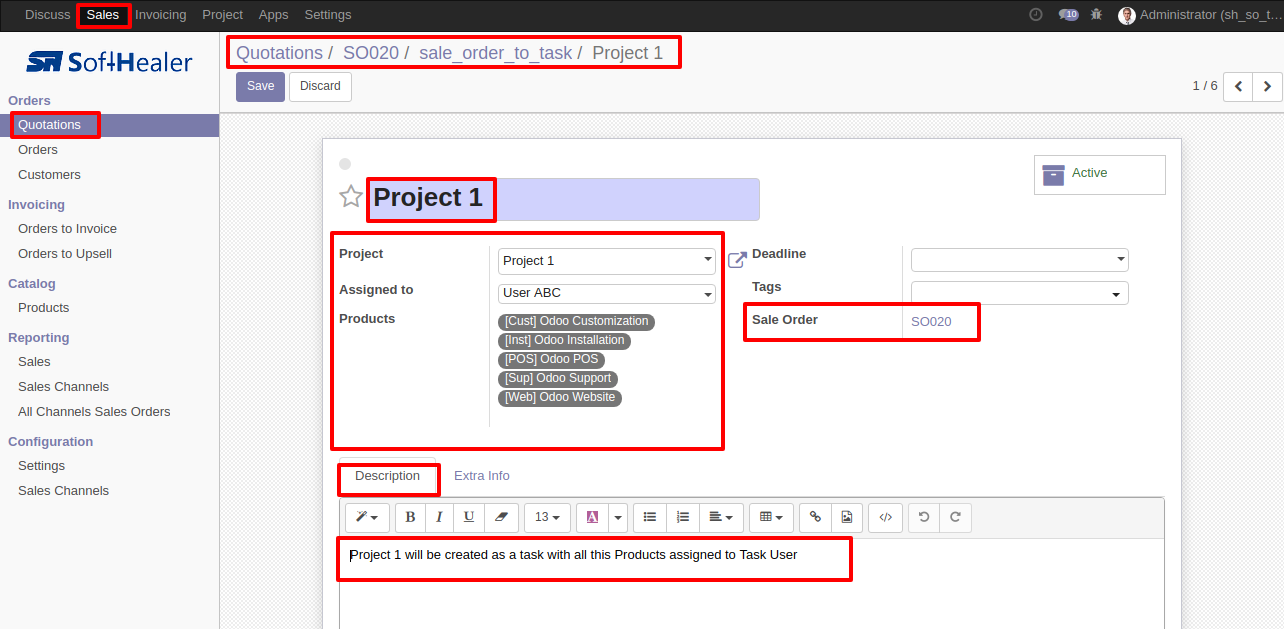Click the debug bug icon
1284x629 pixels.
tap(1097, 14)
